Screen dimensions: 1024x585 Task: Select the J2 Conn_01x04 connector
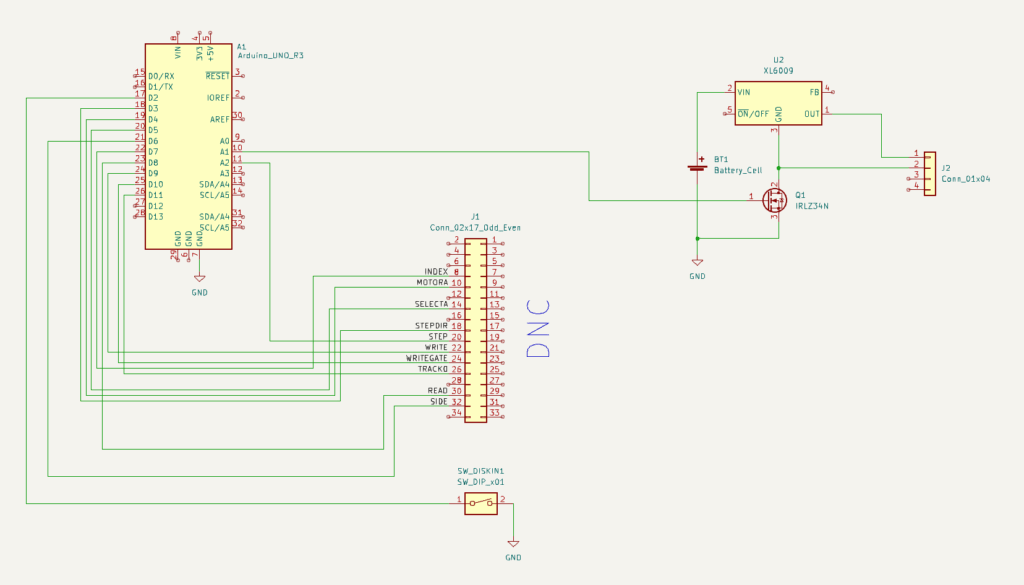tap(930, 174)
